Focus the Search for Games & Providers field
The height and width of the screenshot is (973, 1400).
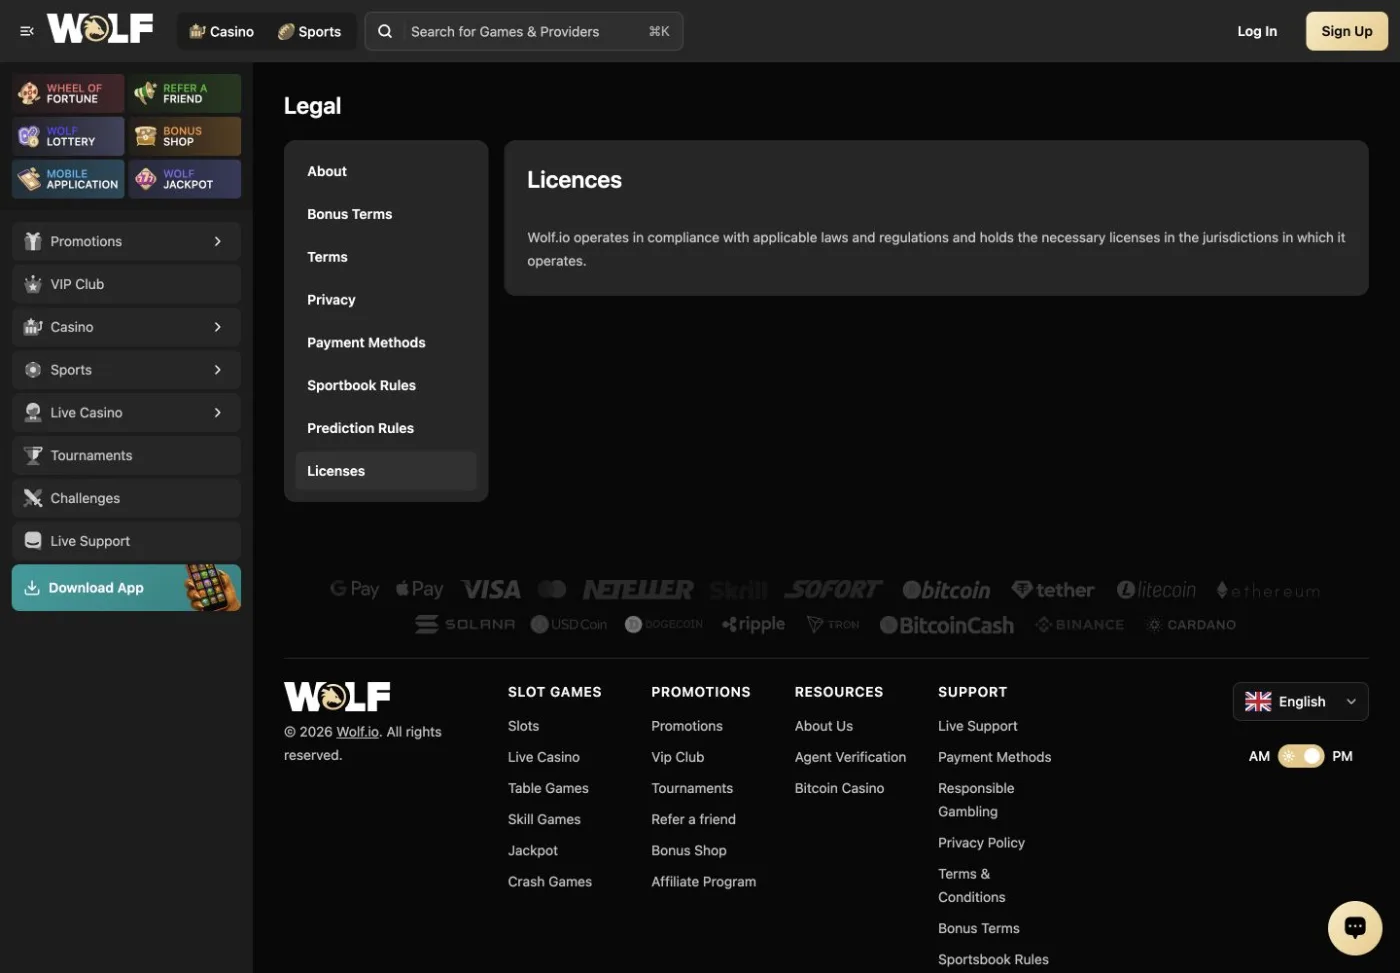(524, 31)
